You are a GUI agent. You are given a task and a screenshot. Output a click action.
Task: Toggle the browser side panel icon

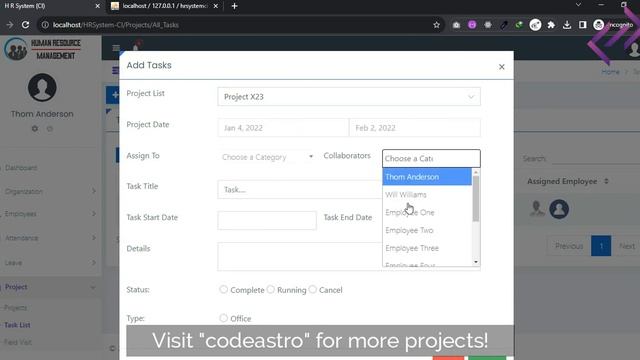pyautogui.click(x=582, y=25)
